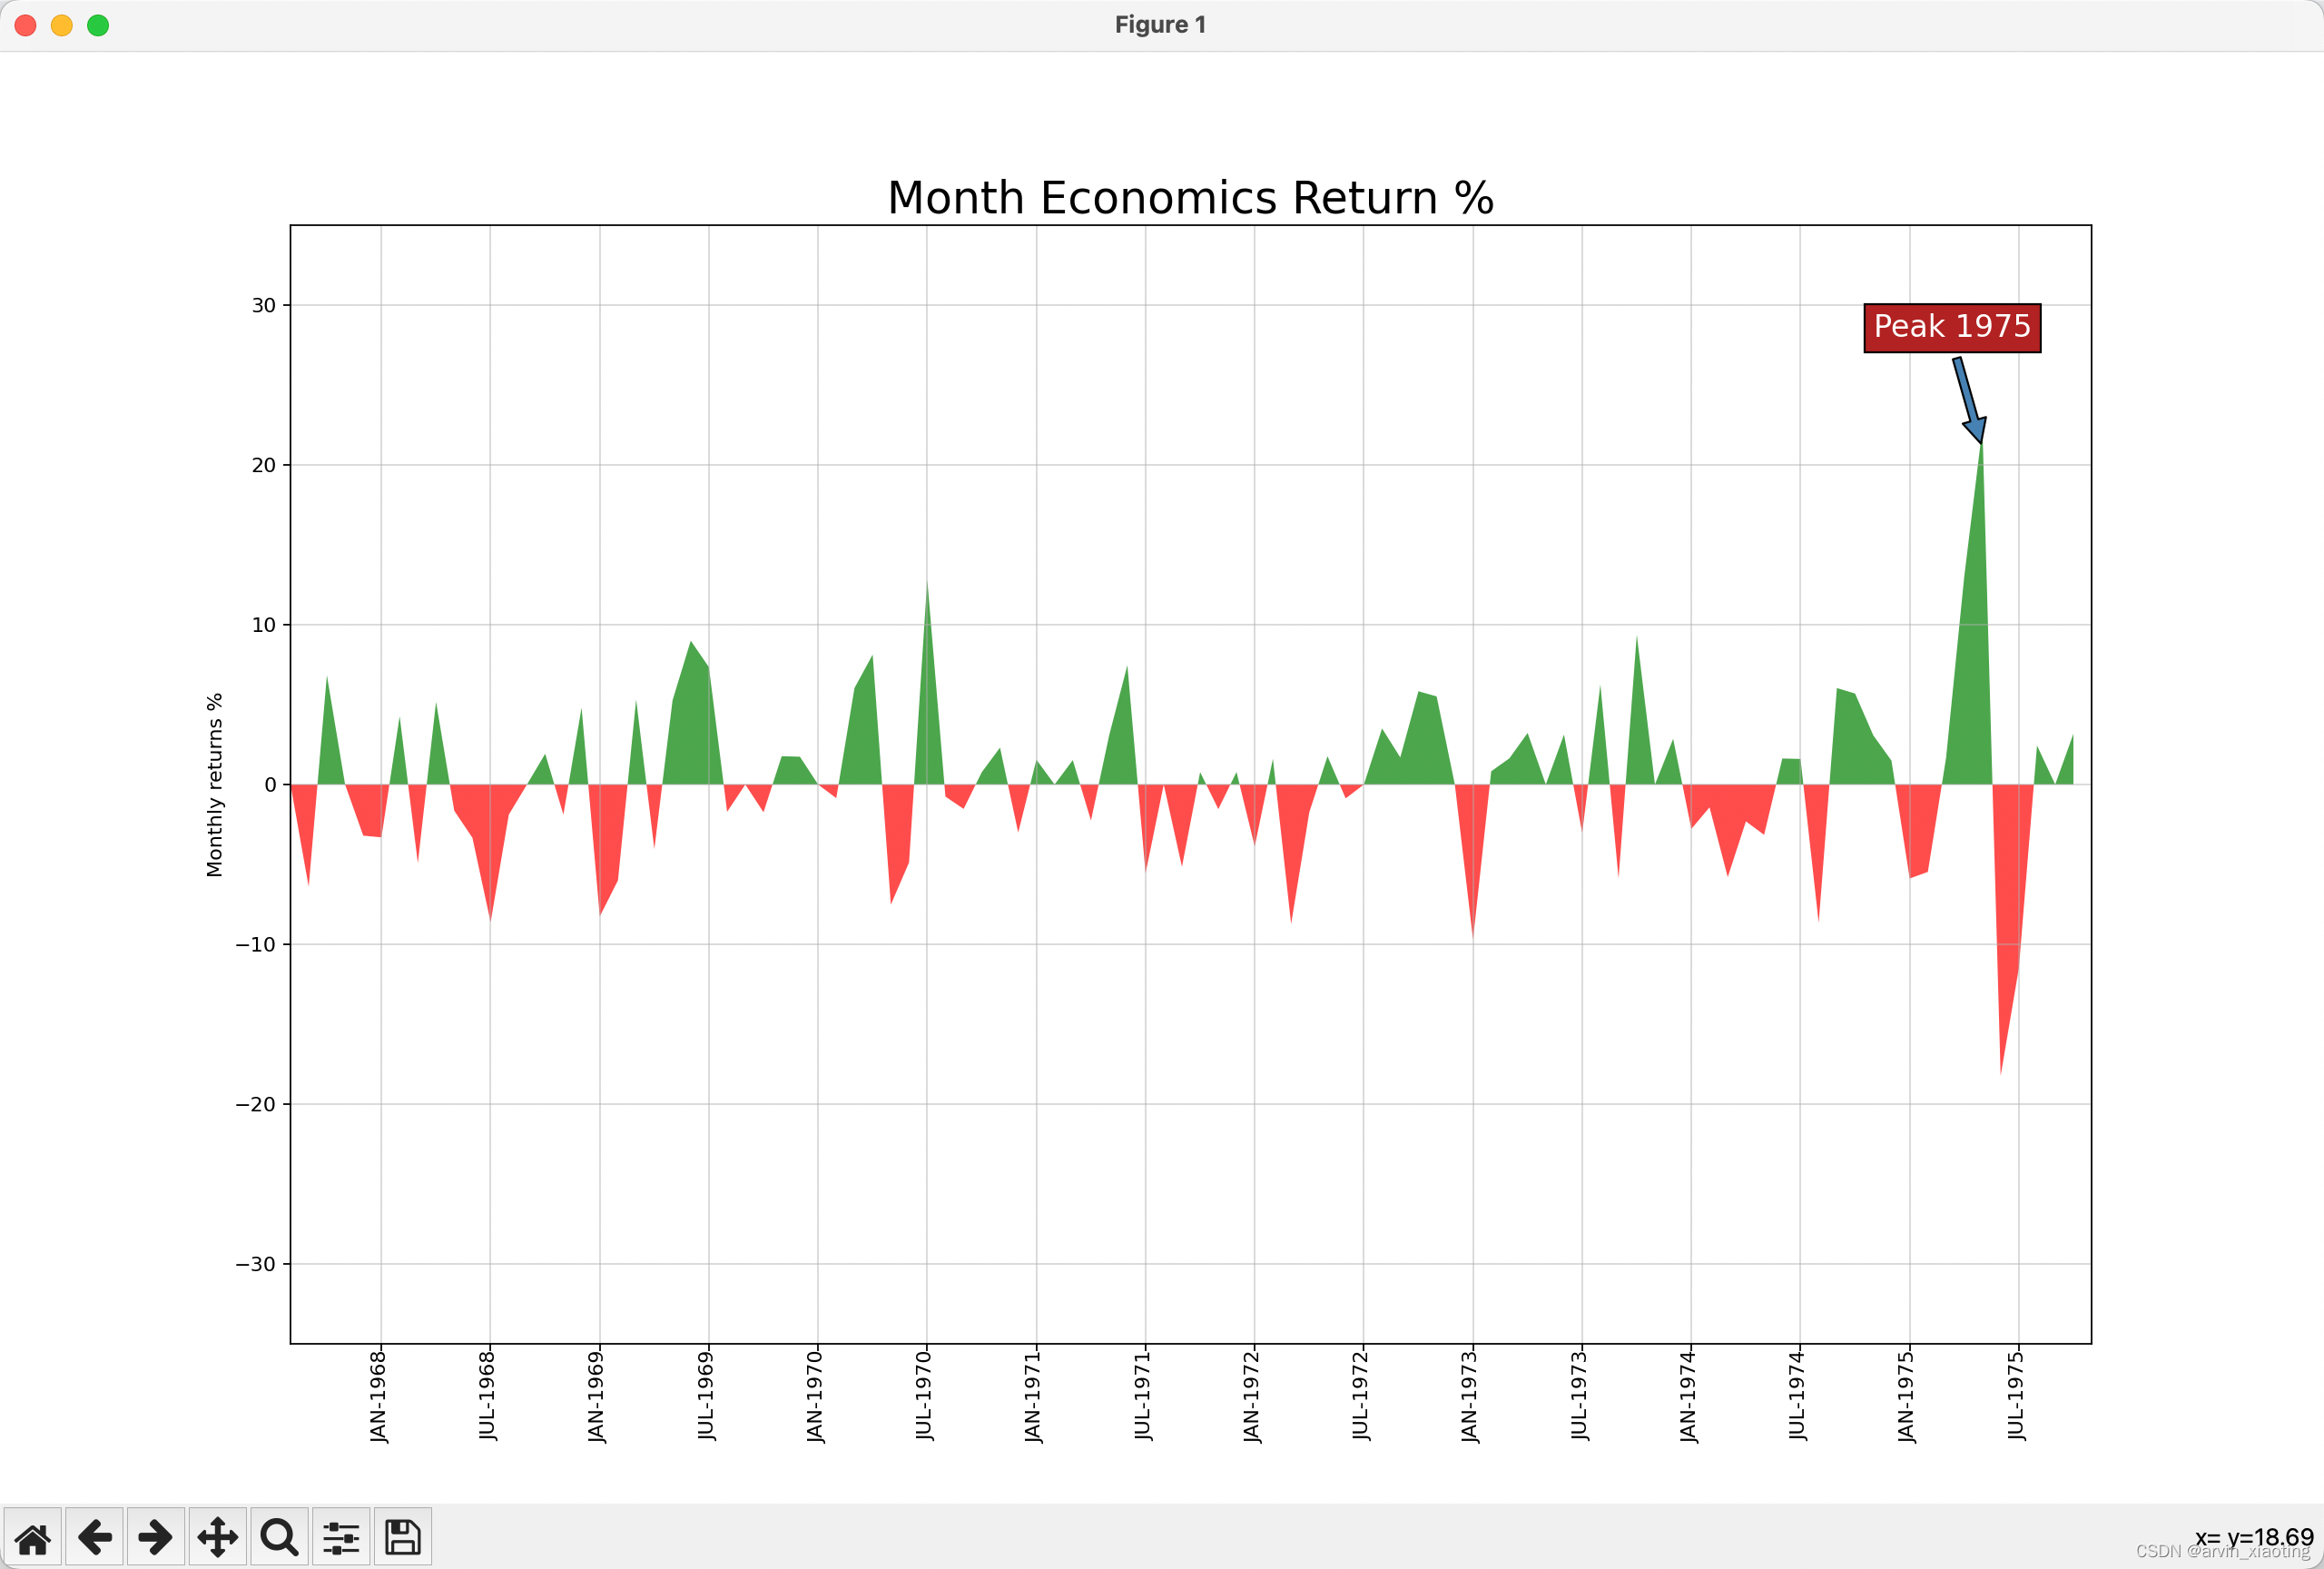Screen dimensions: 2324x1569
Task: Click the Home reset view icon
Action: (33, 1537)
